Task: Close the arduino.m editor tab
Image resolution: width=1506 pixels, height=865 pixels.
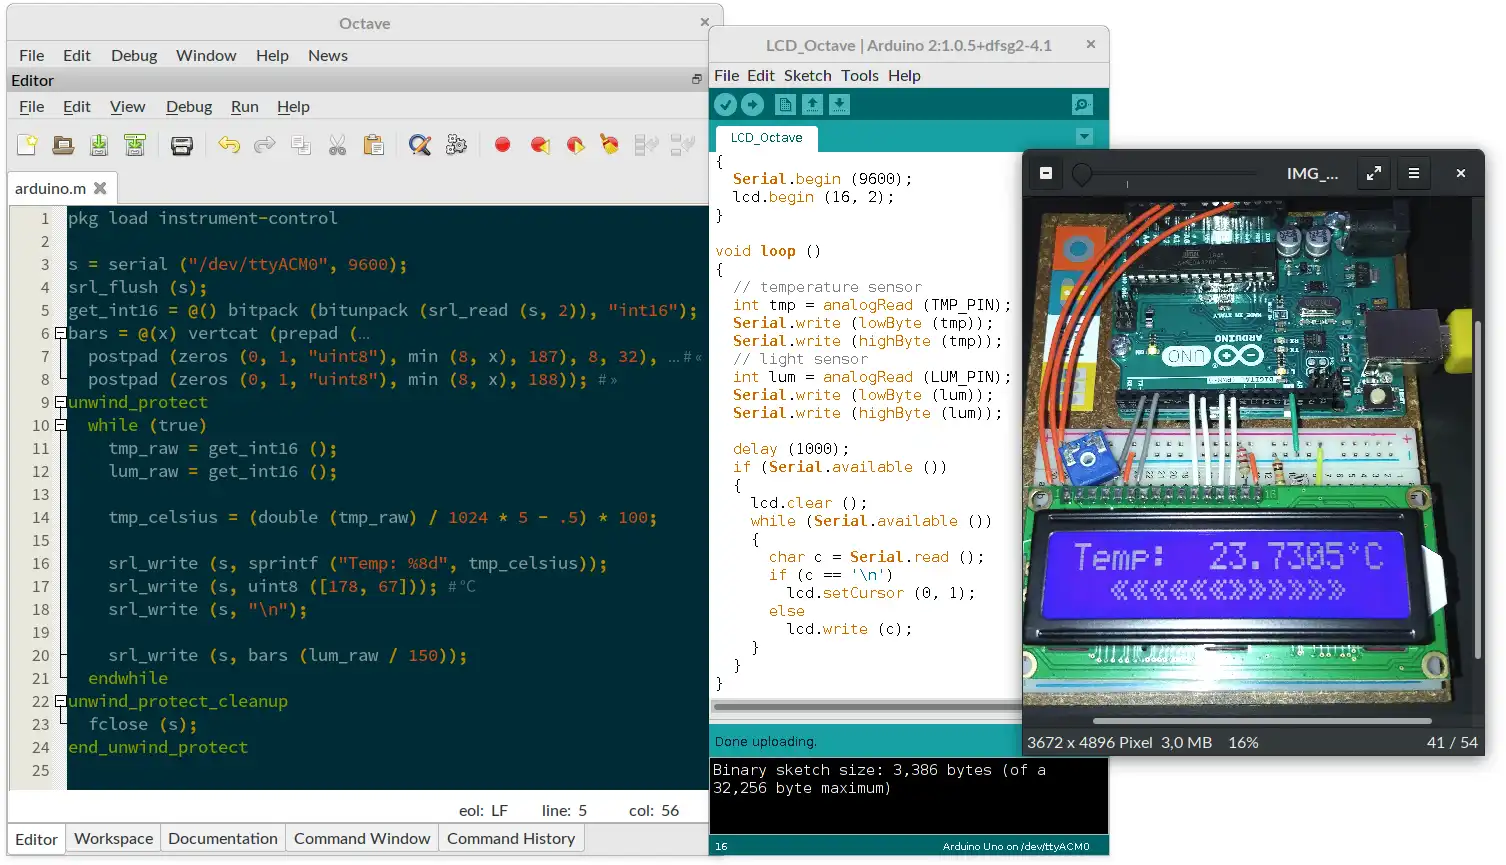Action: 100,188
